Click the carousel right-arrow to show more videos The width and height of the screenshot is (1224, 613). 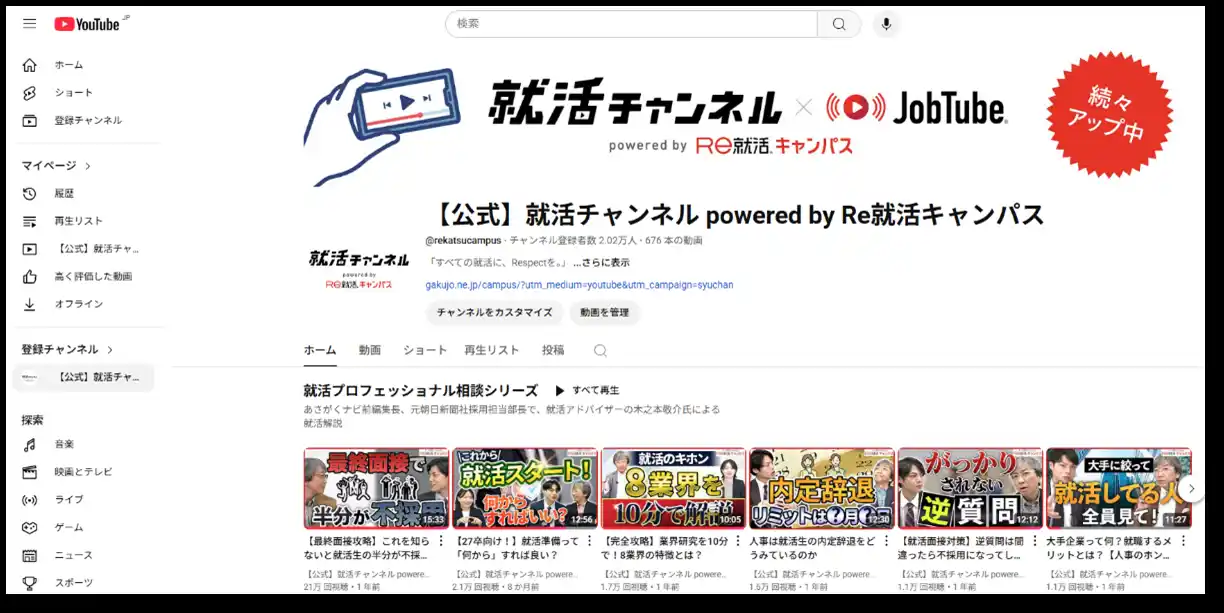(x=1192, y=487)
